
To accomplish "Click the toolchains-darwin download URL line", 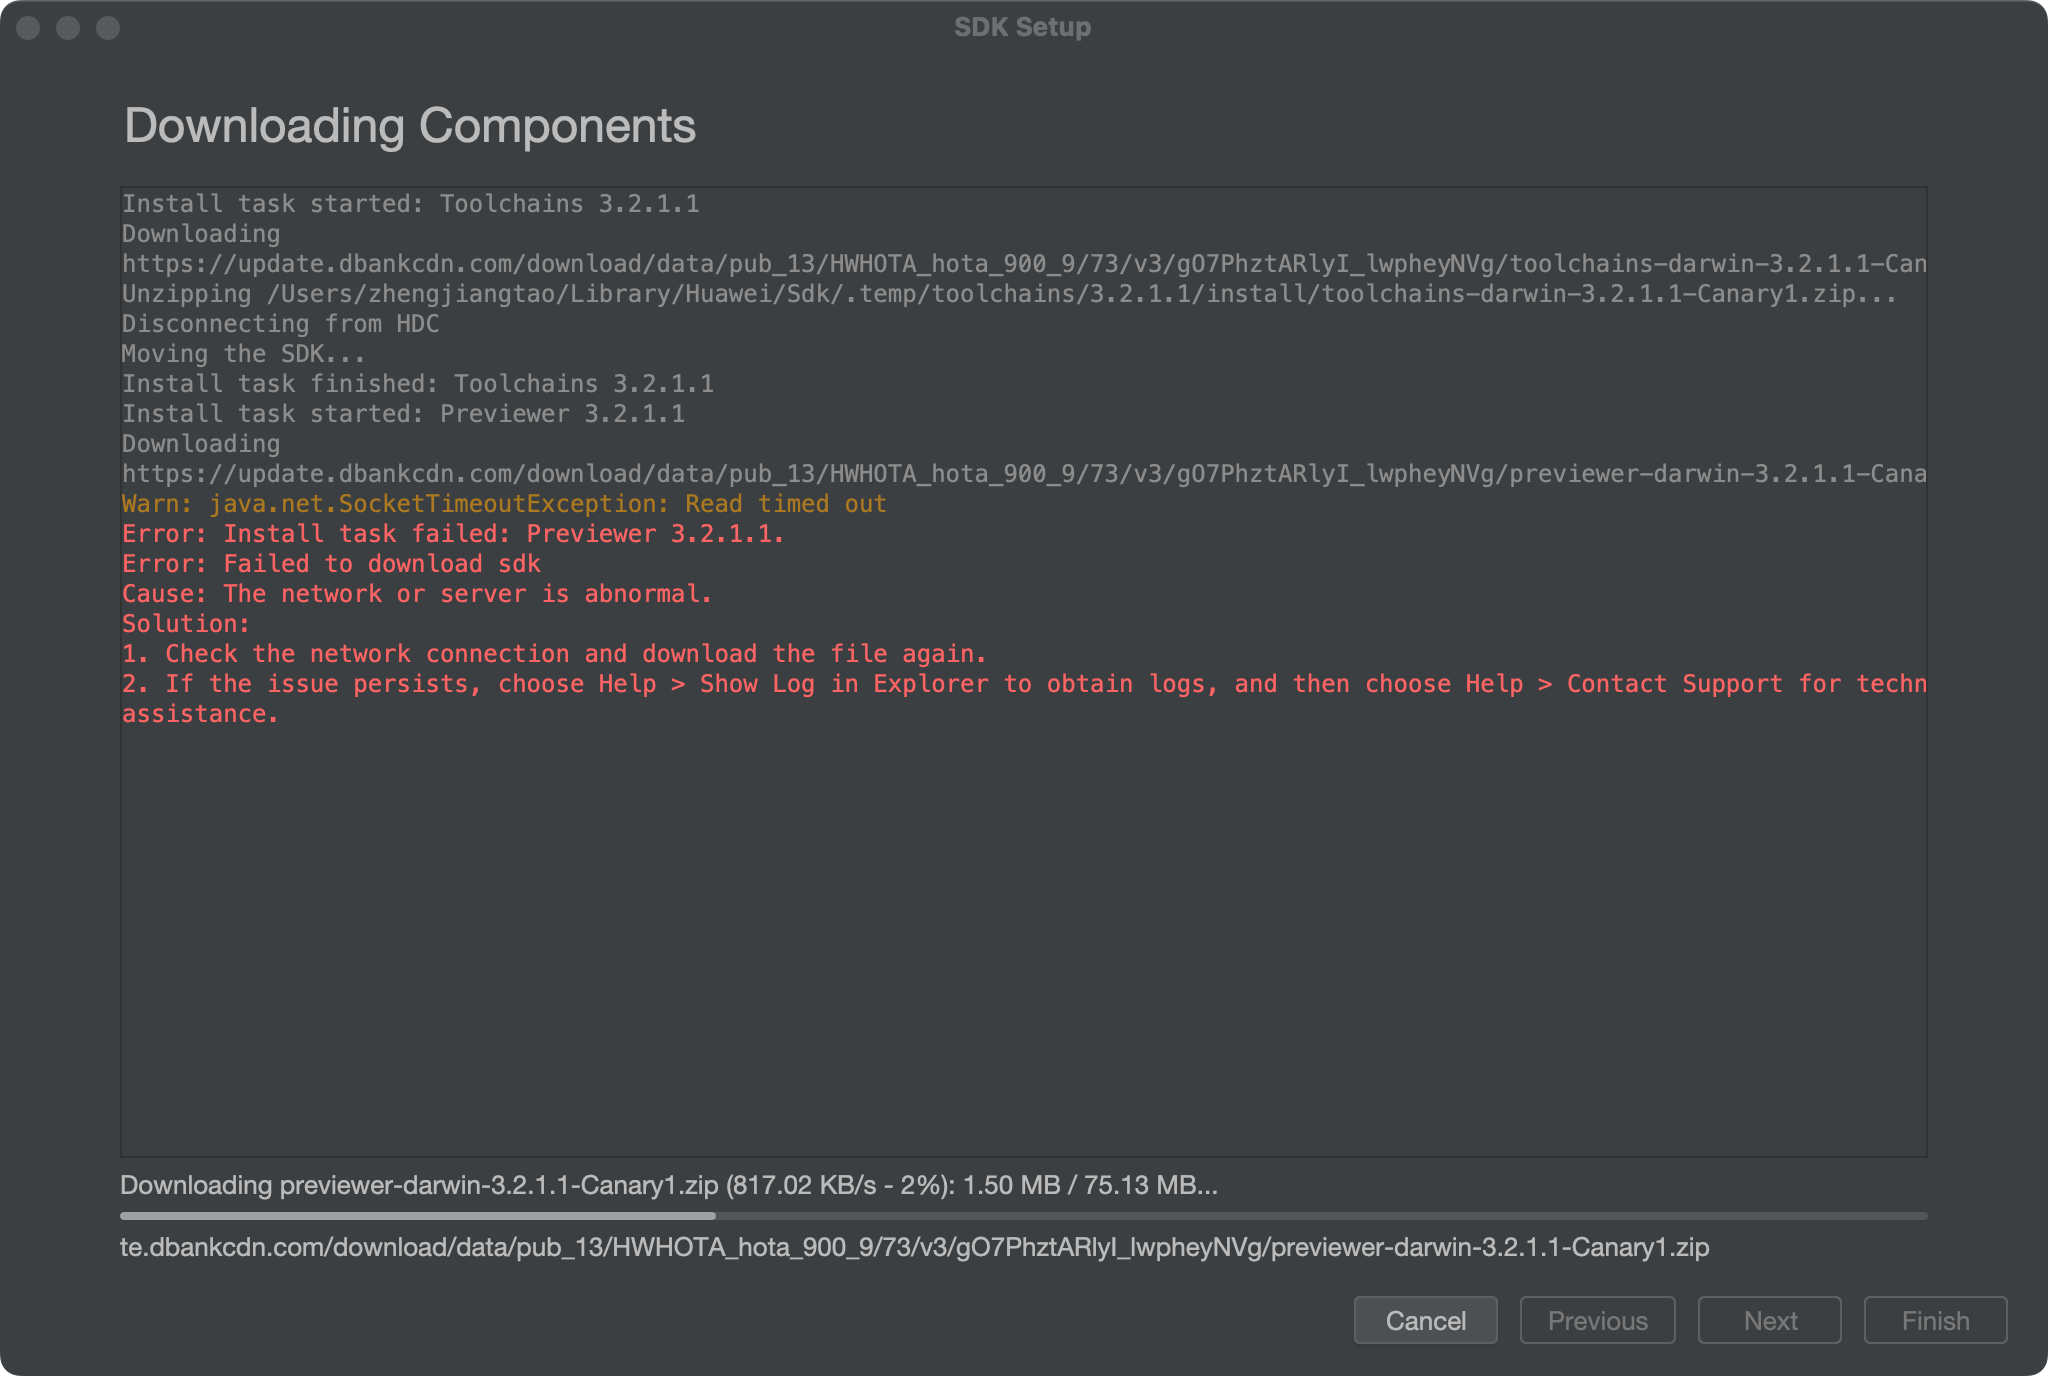I will [x=1024, y=264].
